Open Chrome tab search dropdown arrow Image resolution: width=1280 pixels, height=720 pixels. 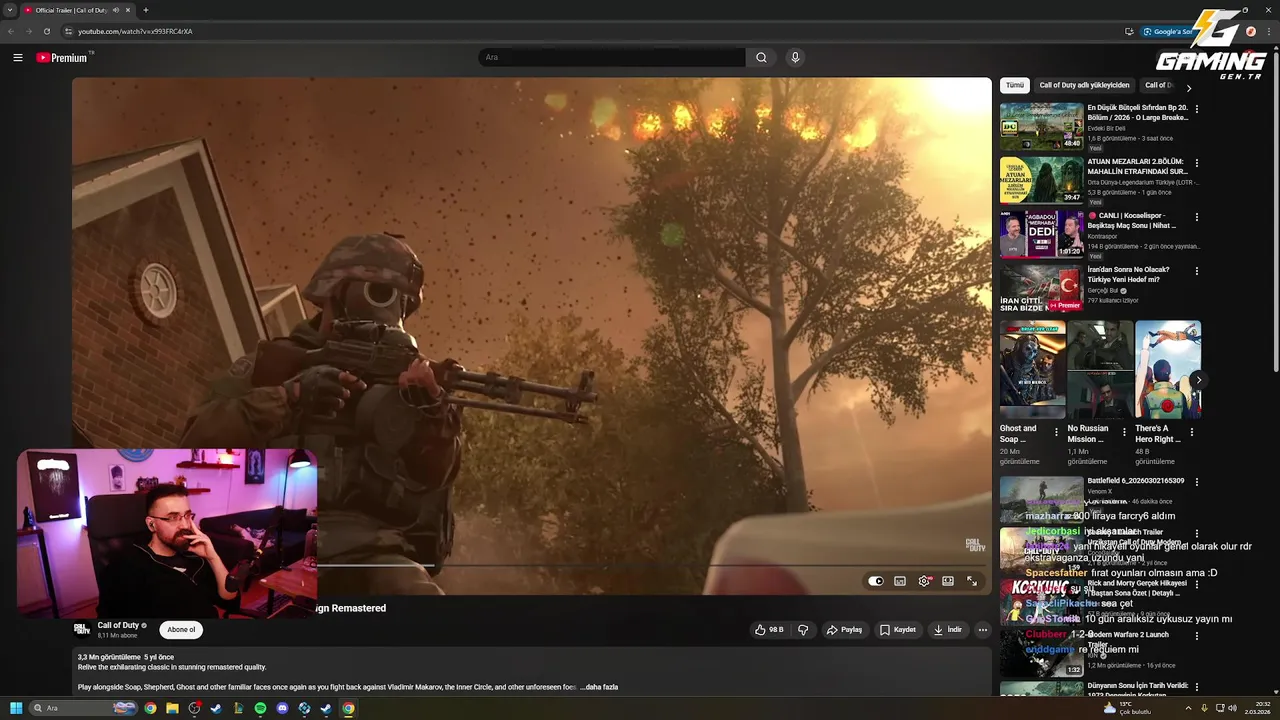(x=11, y=10)
